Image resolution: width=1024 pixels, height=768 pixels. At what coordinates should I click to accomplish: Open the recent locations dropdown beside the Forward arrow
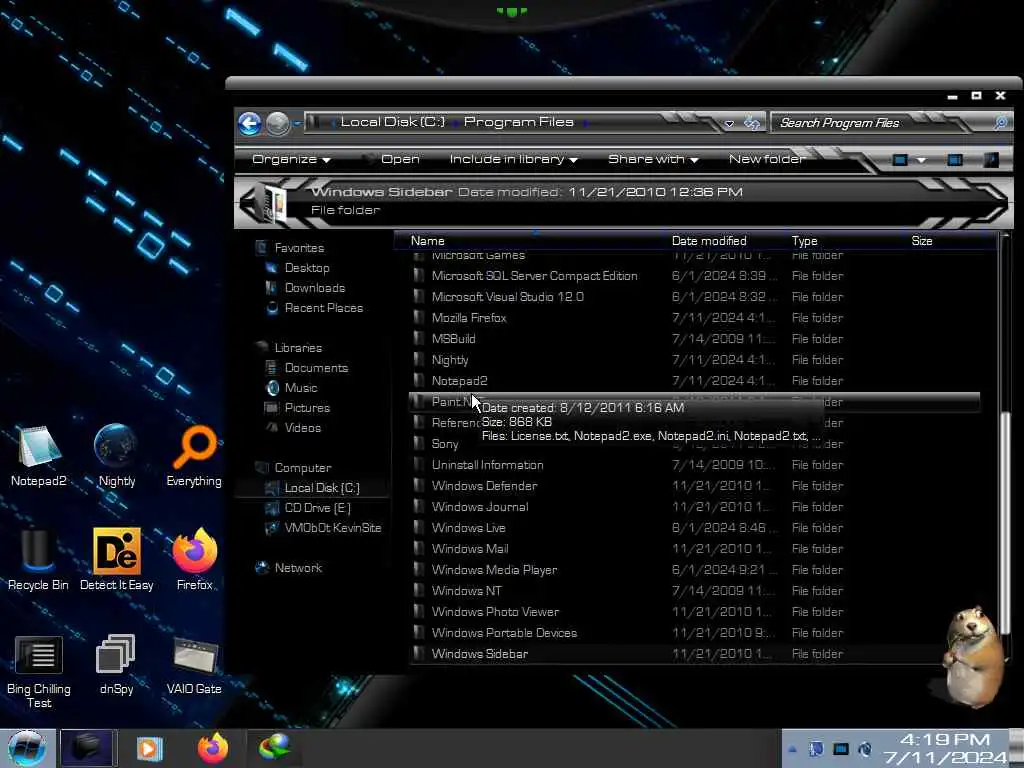(x=297, y=123)
